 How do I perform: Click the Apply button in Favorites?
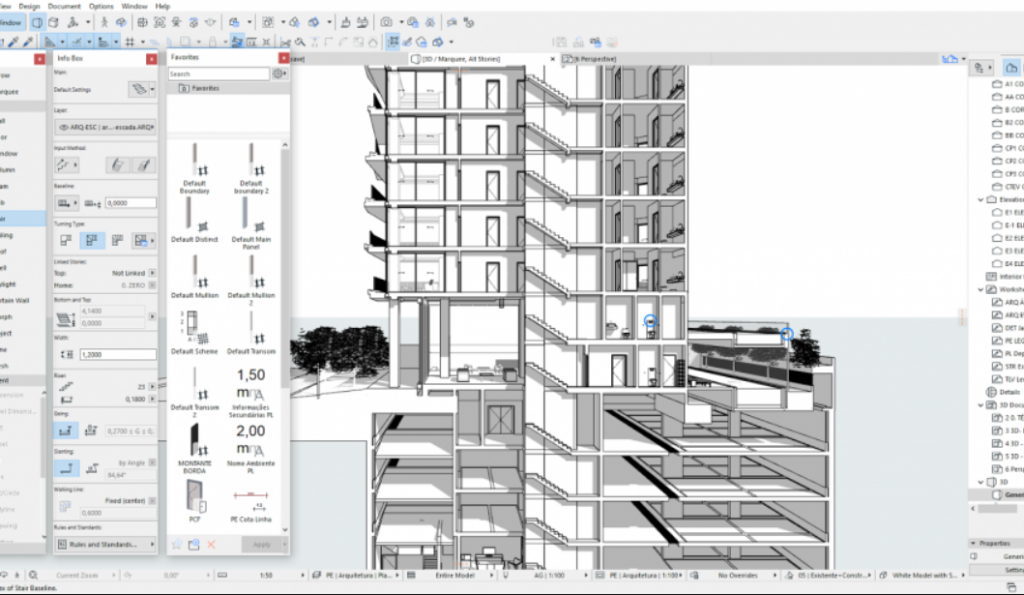click(x=260, y=544)
